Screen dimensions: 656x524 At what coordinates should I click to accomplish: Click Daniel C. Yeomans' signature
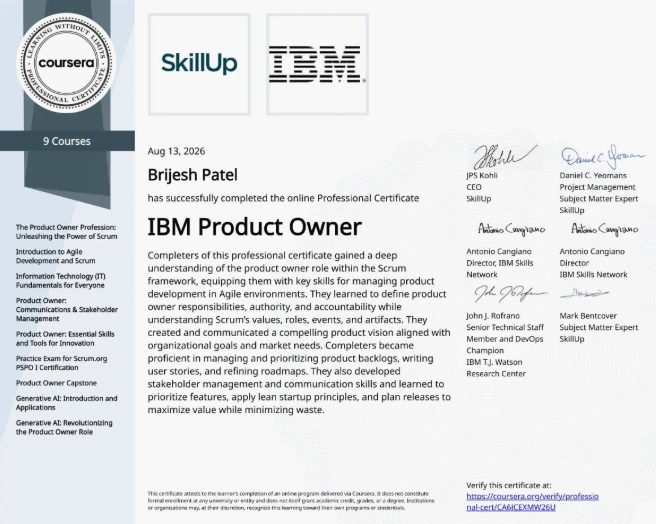602,157
